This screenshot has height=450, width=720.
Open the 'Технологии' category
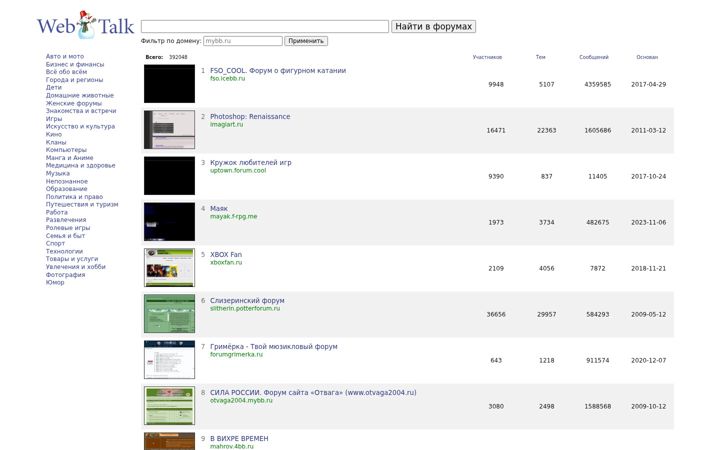click(64, 251)
